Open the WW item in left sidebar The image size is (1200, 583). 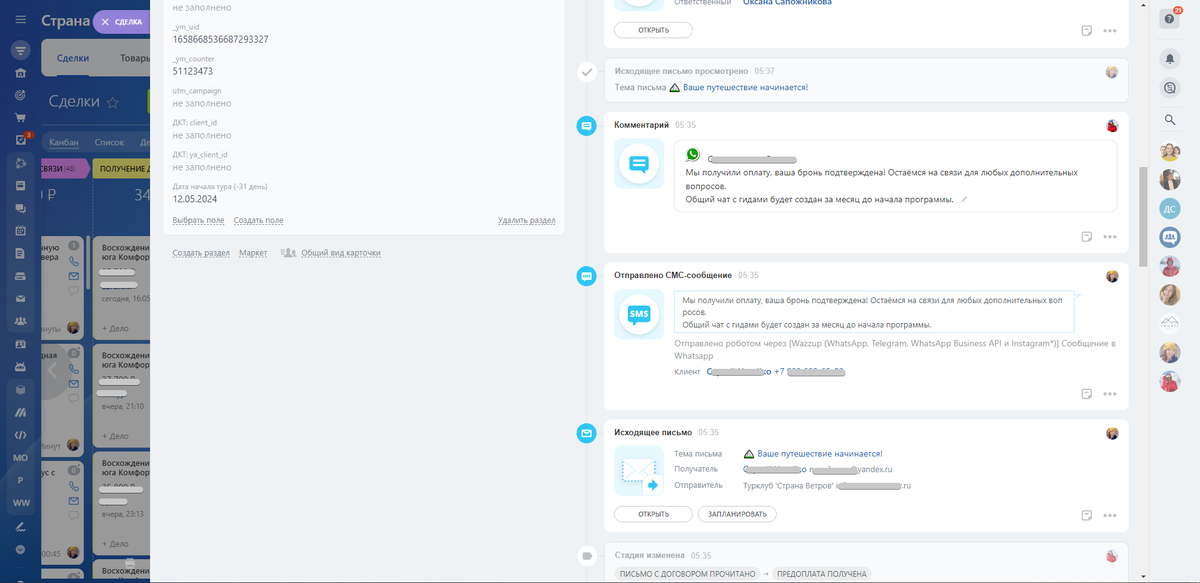[x=20, y=502]
